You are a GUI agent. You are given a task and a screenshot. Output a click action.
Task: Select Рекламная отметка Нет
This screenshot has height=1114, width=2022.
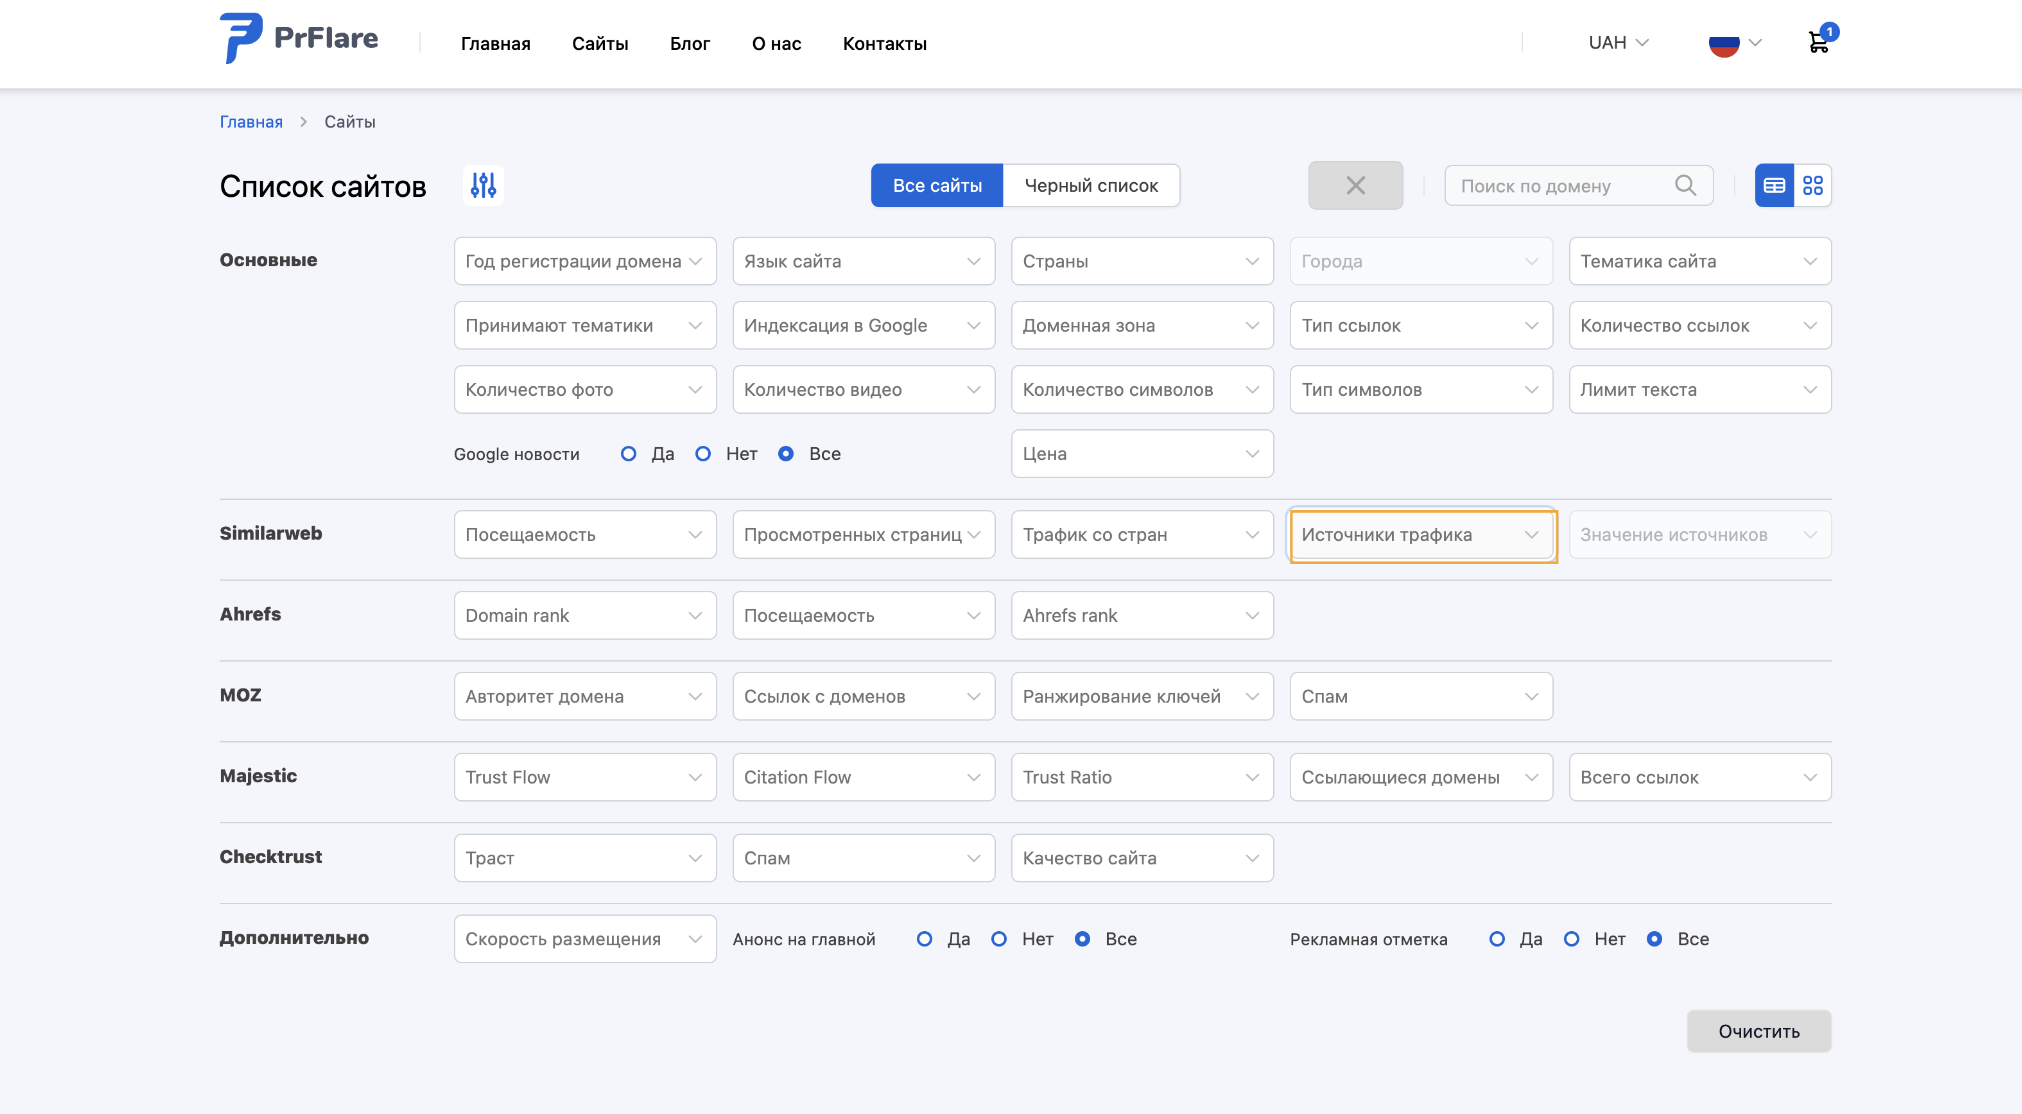click(x=1572, y=939)
